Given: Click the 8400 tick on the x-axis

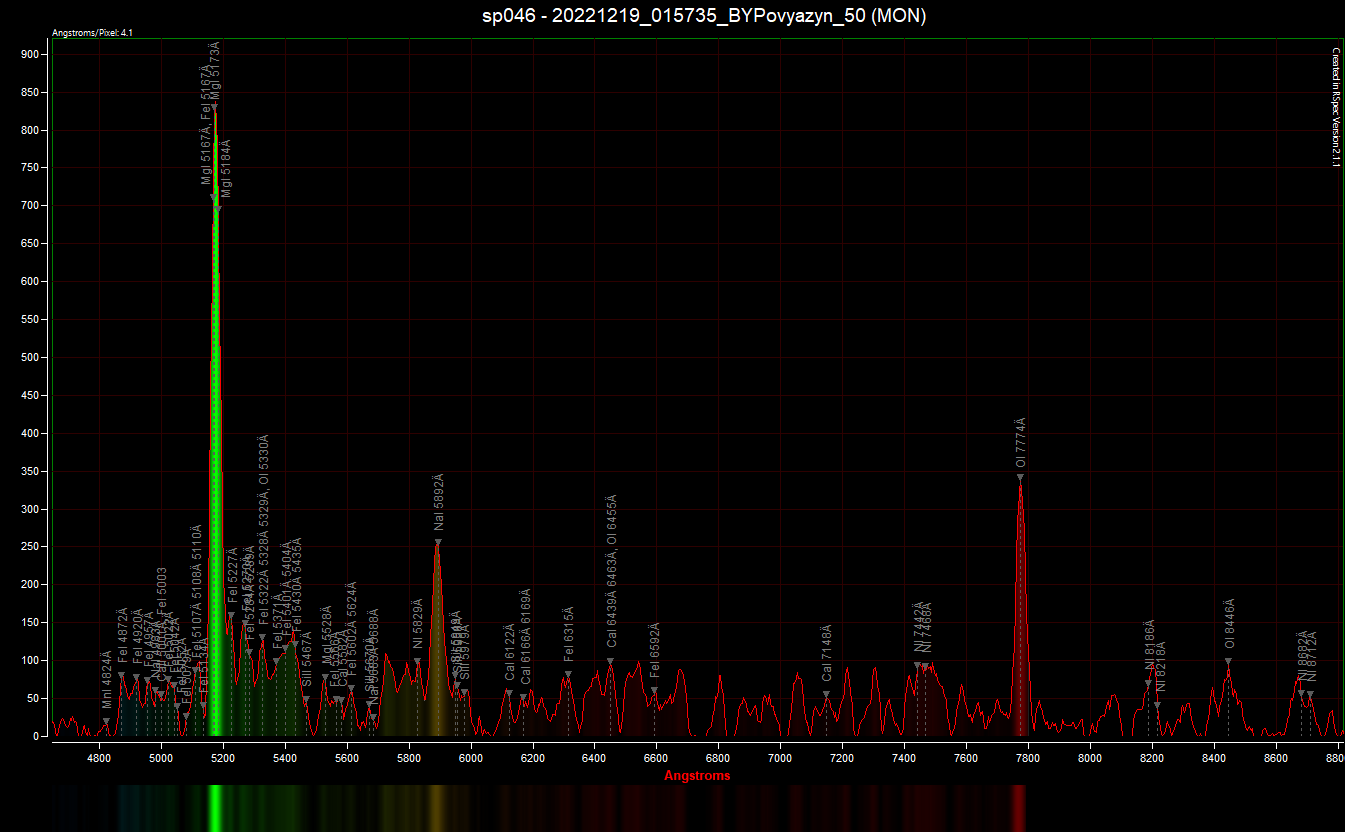Looking at the screenshot, I should pos(1214,758).
